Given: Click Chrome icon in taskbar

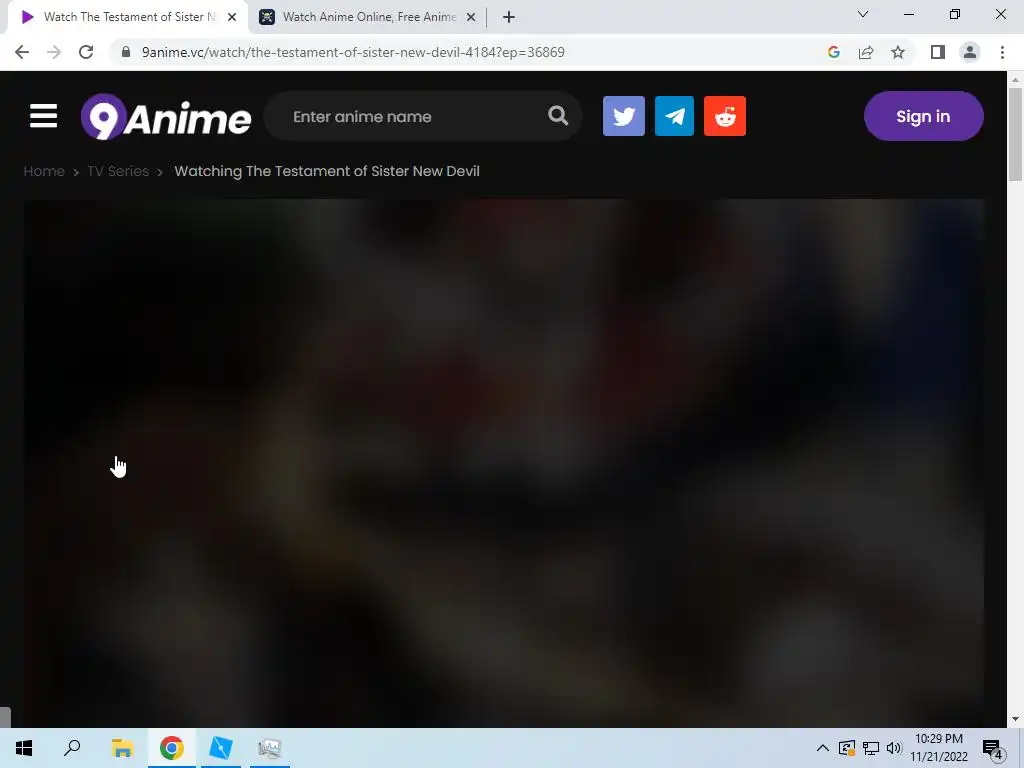Looking at the screenshot, I should tap(172, 748).
